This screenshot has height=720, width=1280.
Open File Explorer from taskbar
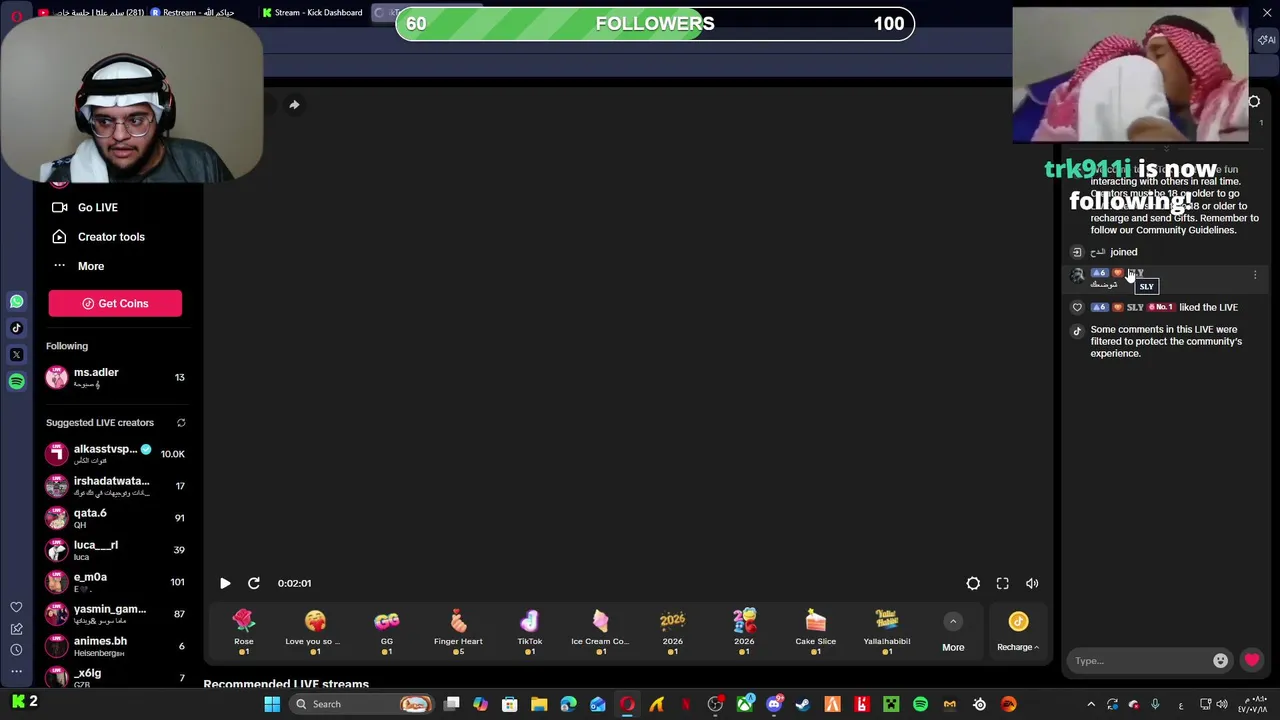pos(539,704)
